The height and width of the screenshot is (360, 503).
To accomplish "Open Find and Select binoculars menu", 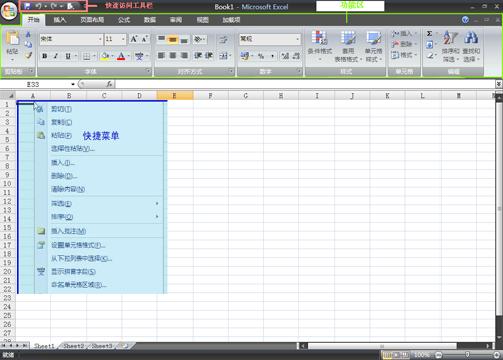I will point(471,46).
